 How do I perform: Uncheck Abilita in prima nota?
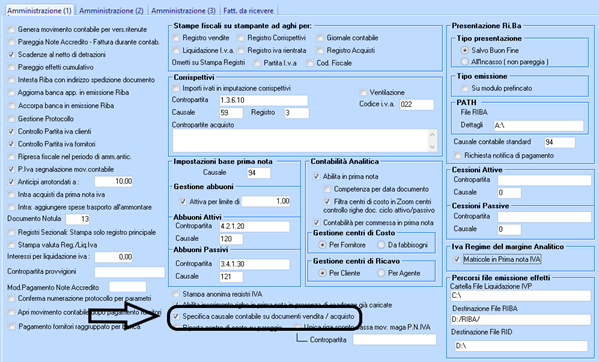316,176
